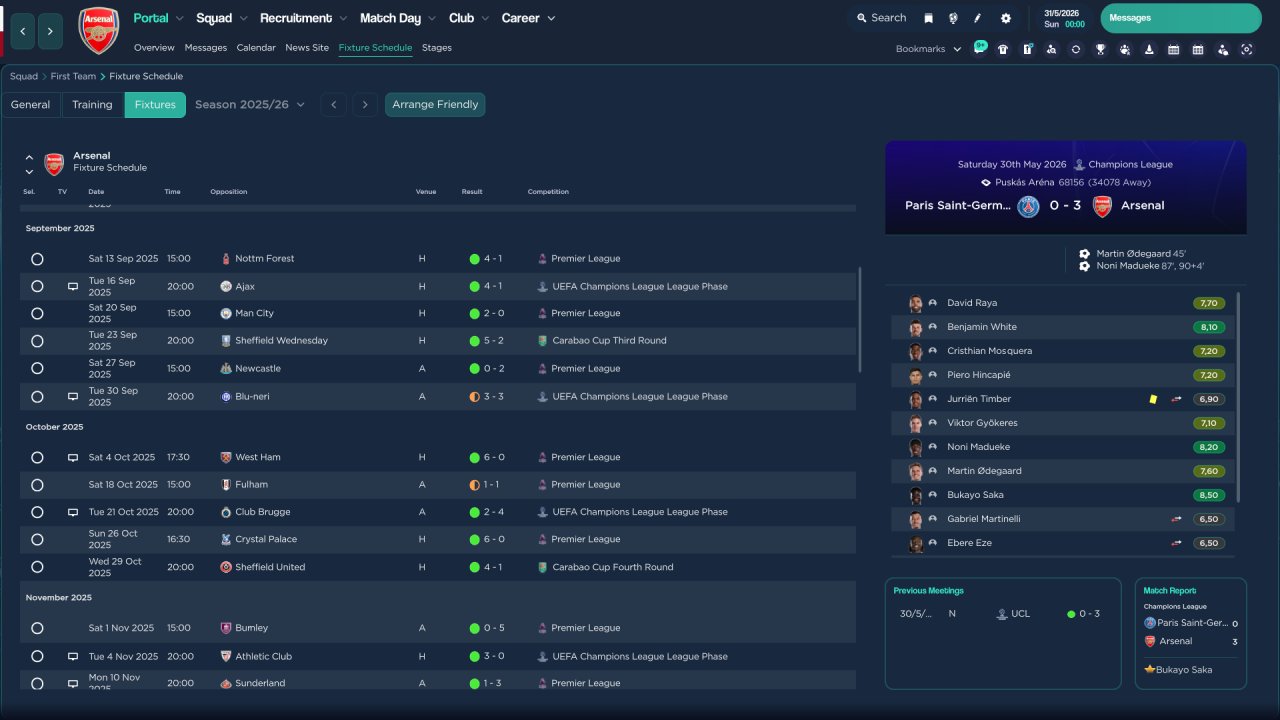Open the Season 2025/26 dropdown

tap(250, 105)
